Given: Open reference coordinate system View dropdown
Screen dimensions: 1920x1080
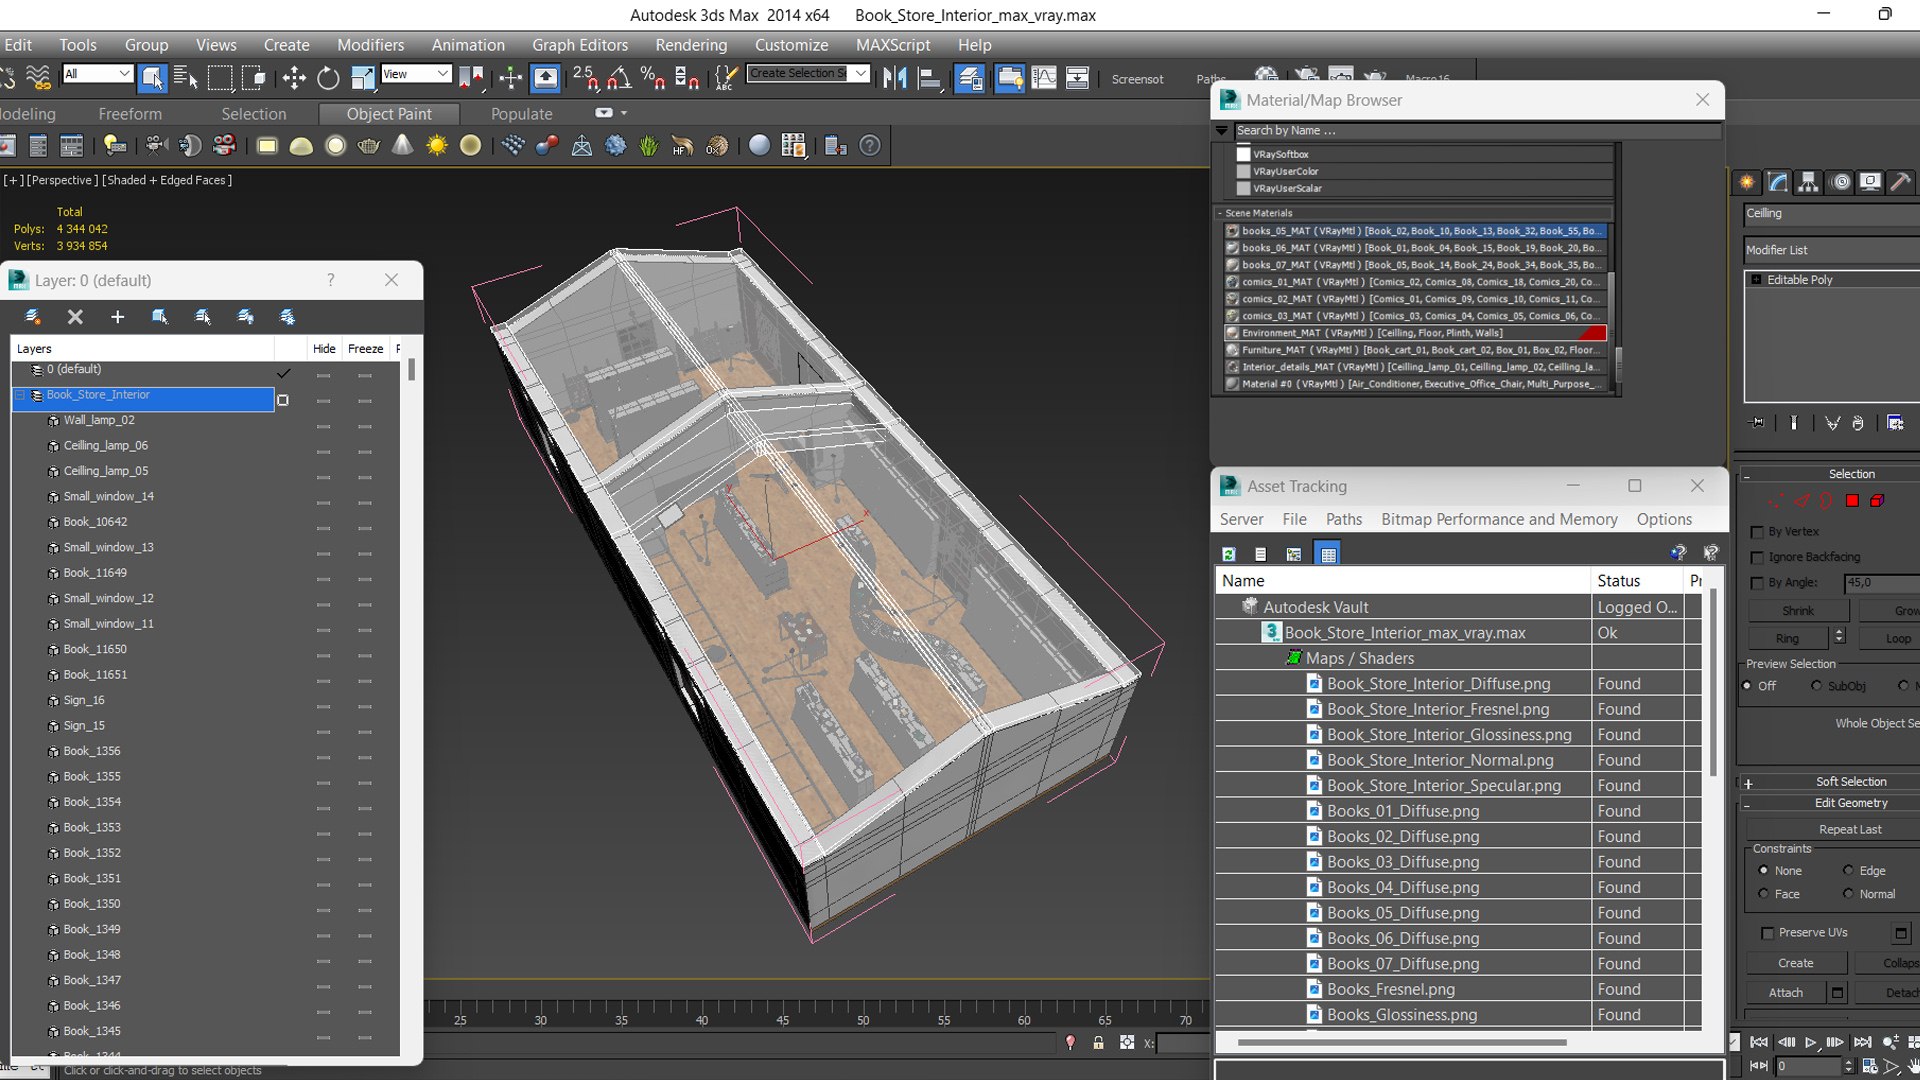Looking at the screenshot, I should pos(416,74).
